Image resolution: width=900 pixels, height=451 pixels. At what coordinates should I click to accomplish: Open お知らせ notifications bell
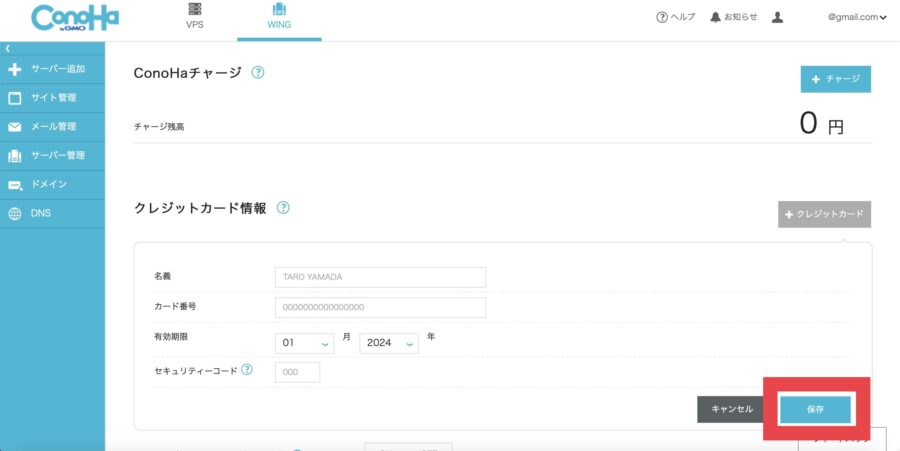pos(734,17)
